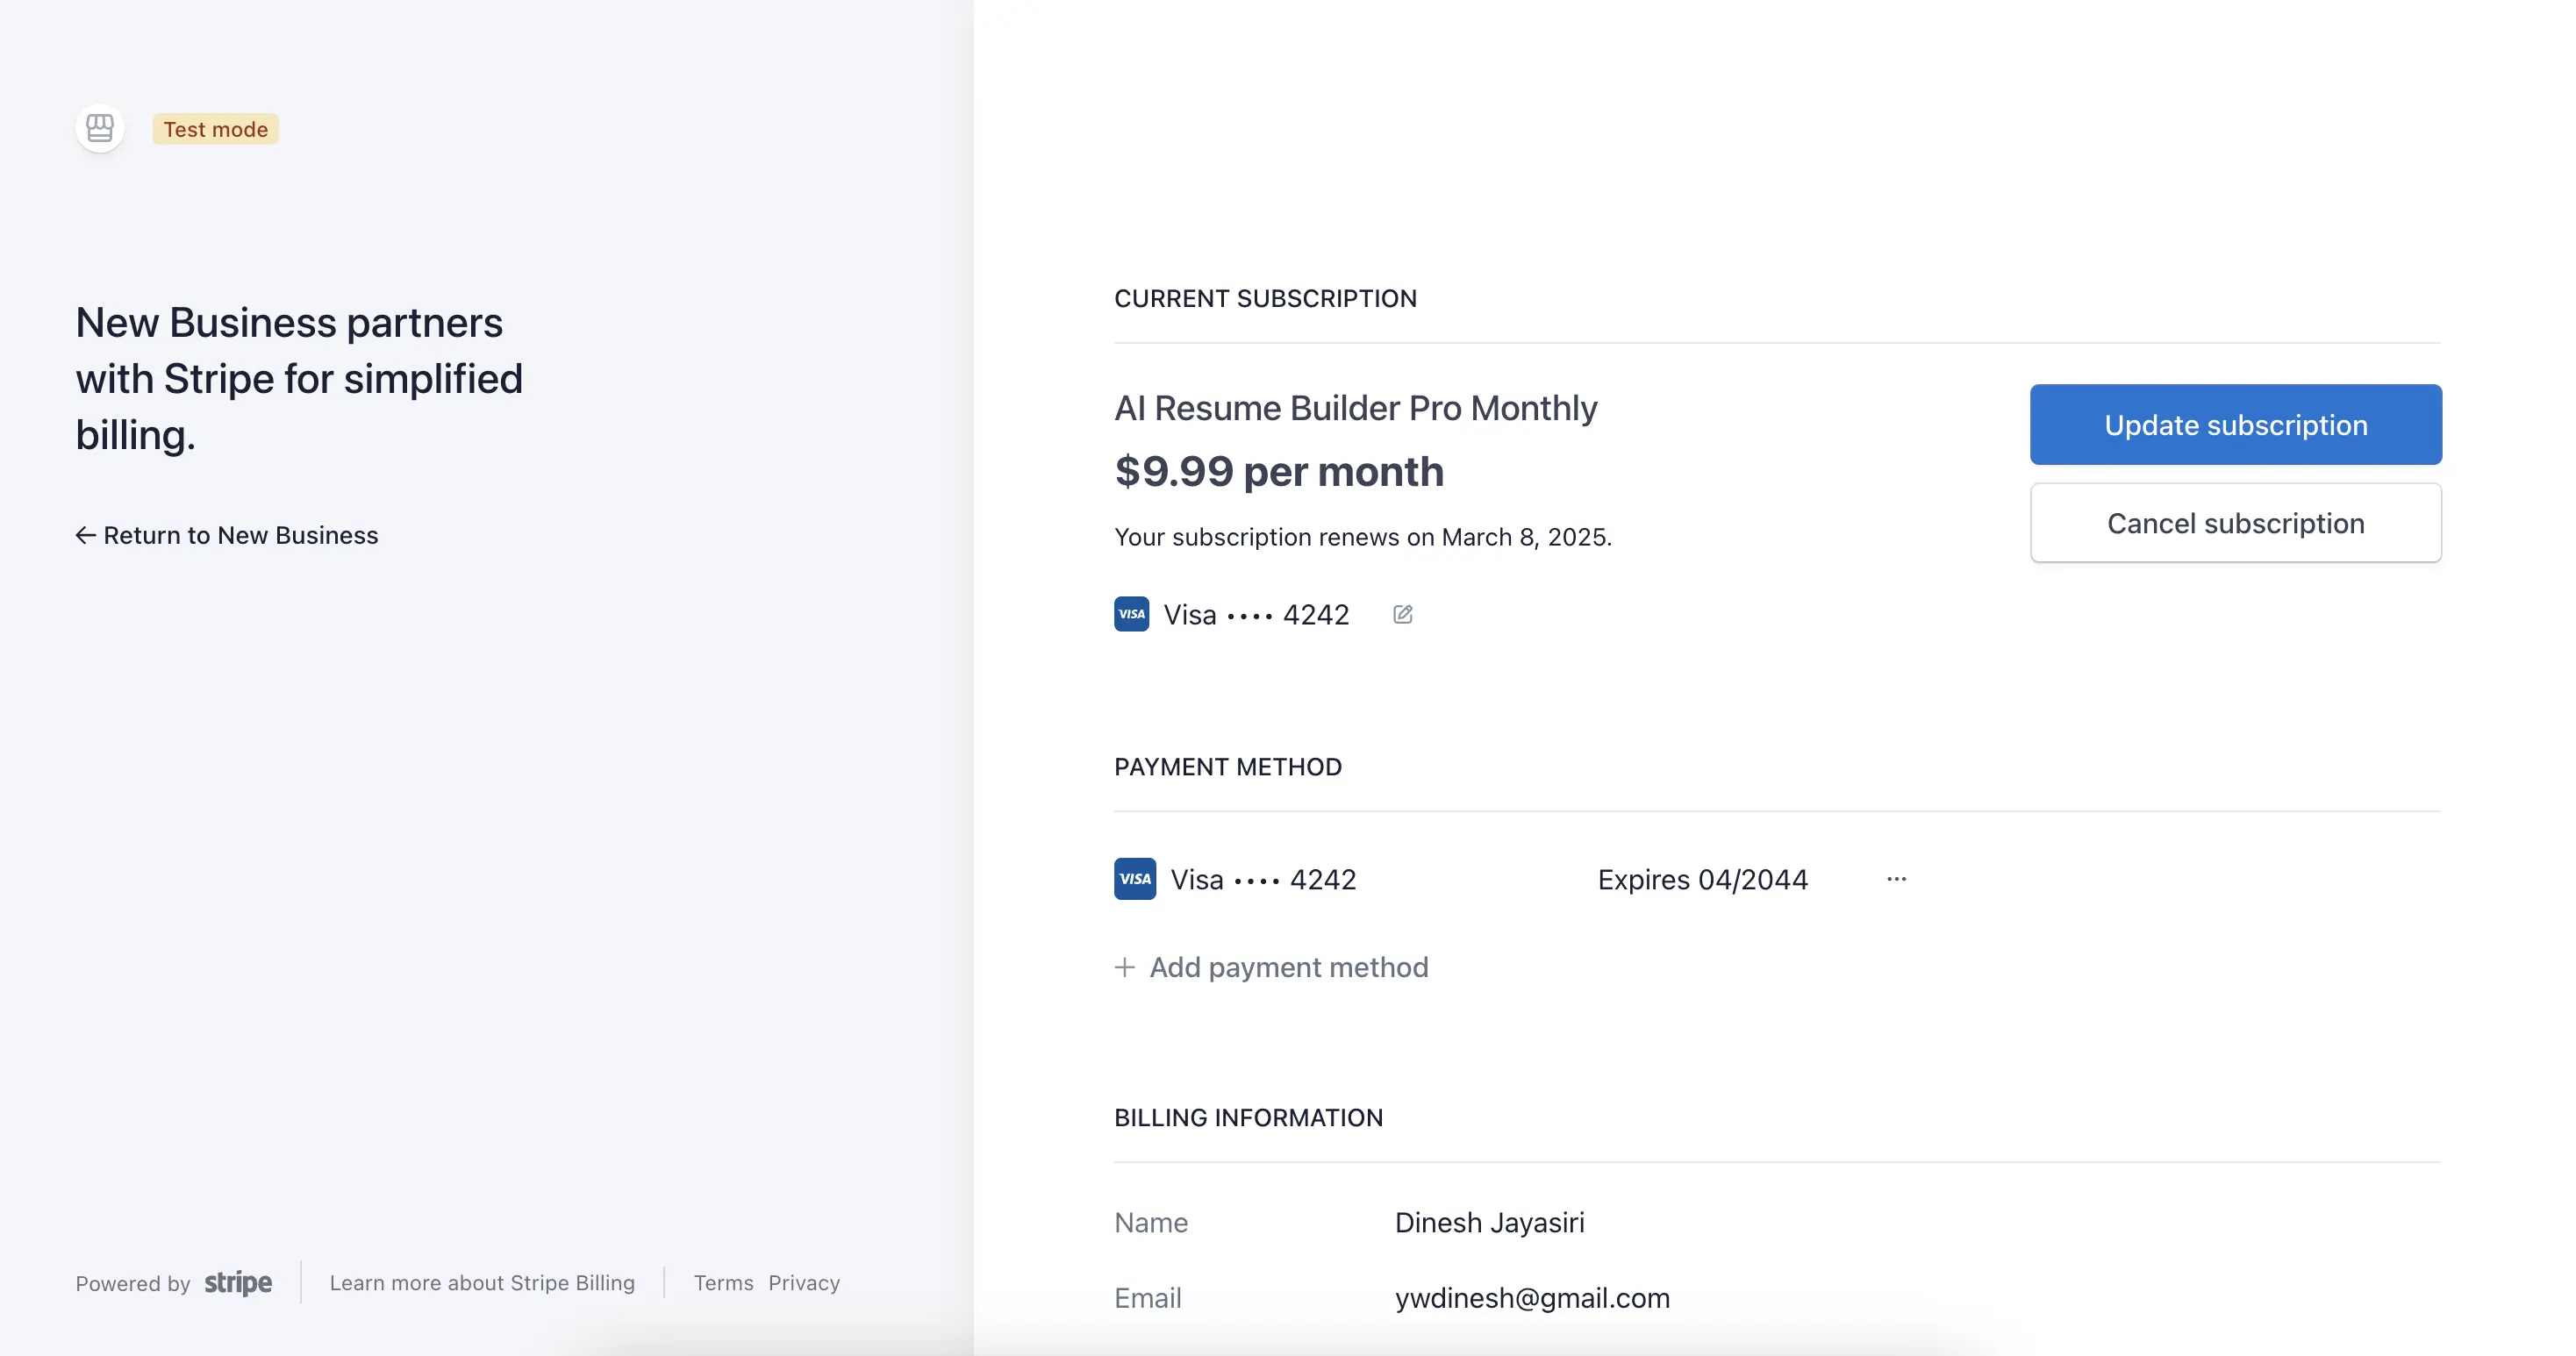Click the Email label in billing information
2576x1356 pixels.
[x=1148, y=1298]
